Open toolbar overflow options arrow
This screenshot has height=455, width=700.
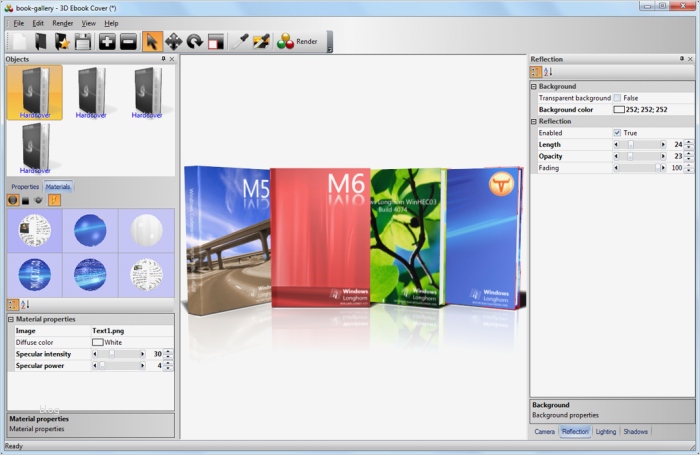point(329,42)
